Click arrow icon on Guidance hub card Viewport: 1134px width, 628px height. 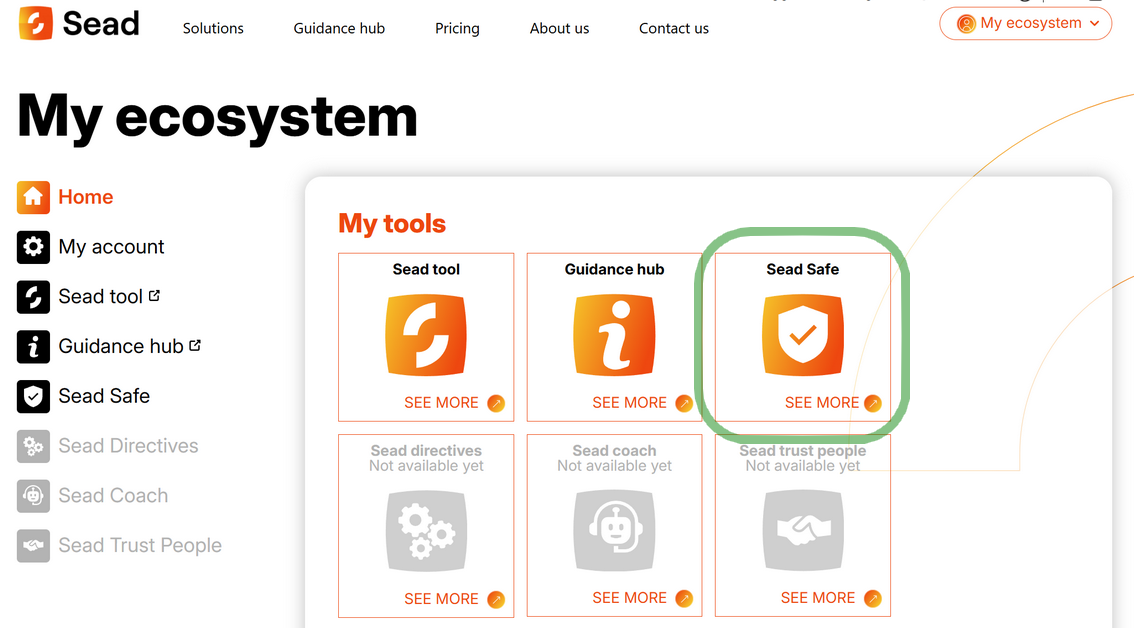[684, 403]
